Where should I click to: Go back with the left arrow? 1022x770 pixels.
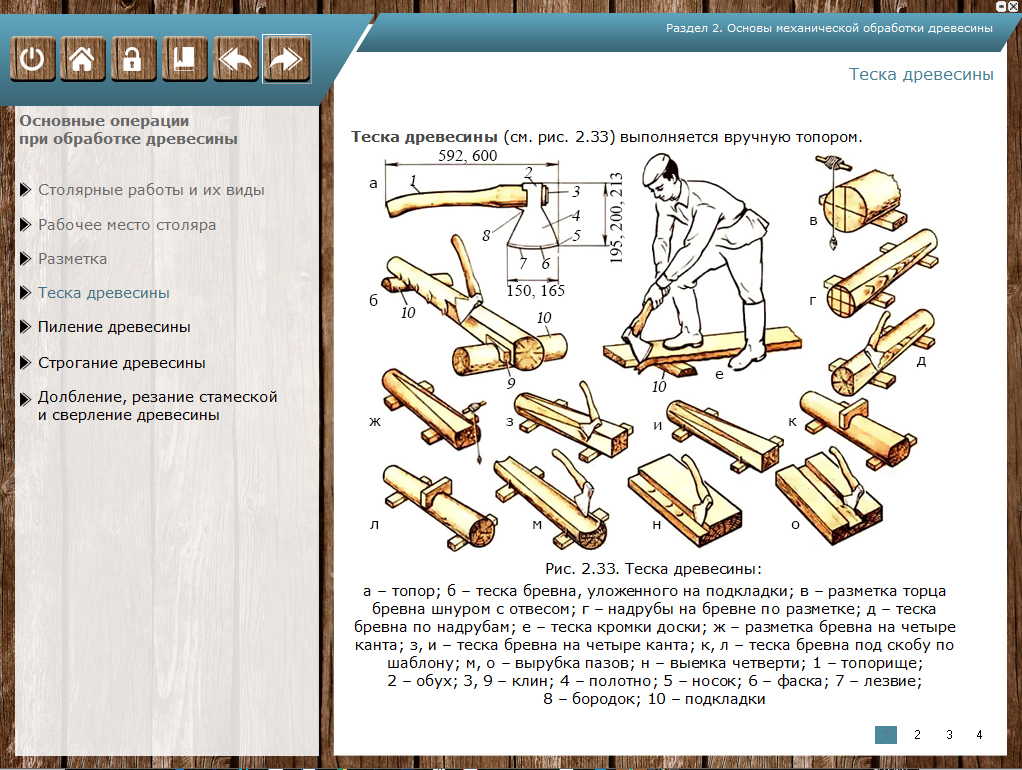tap(235, 59)
